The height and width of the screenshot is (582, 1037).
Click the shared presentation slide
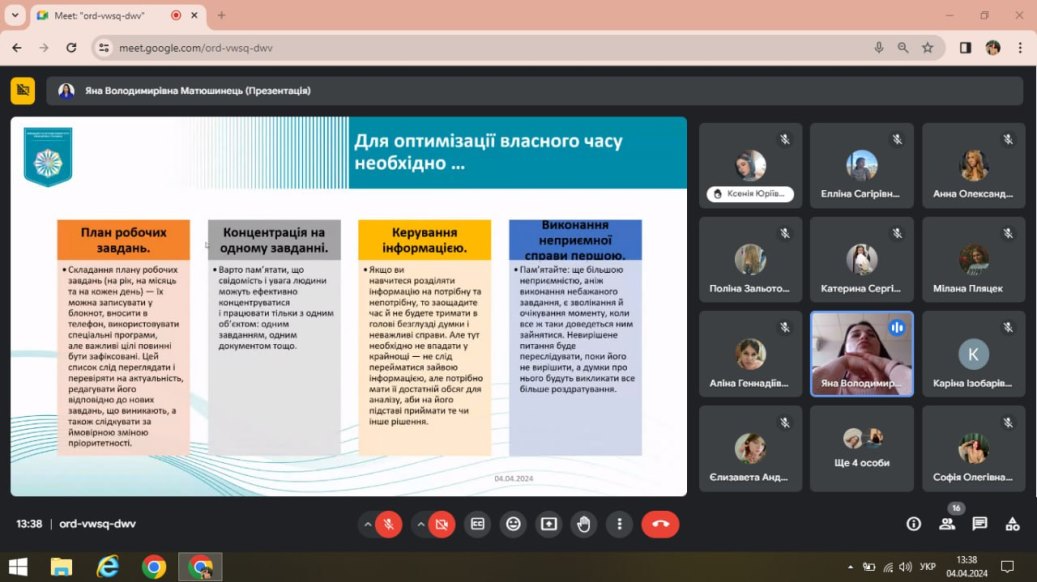349,306
